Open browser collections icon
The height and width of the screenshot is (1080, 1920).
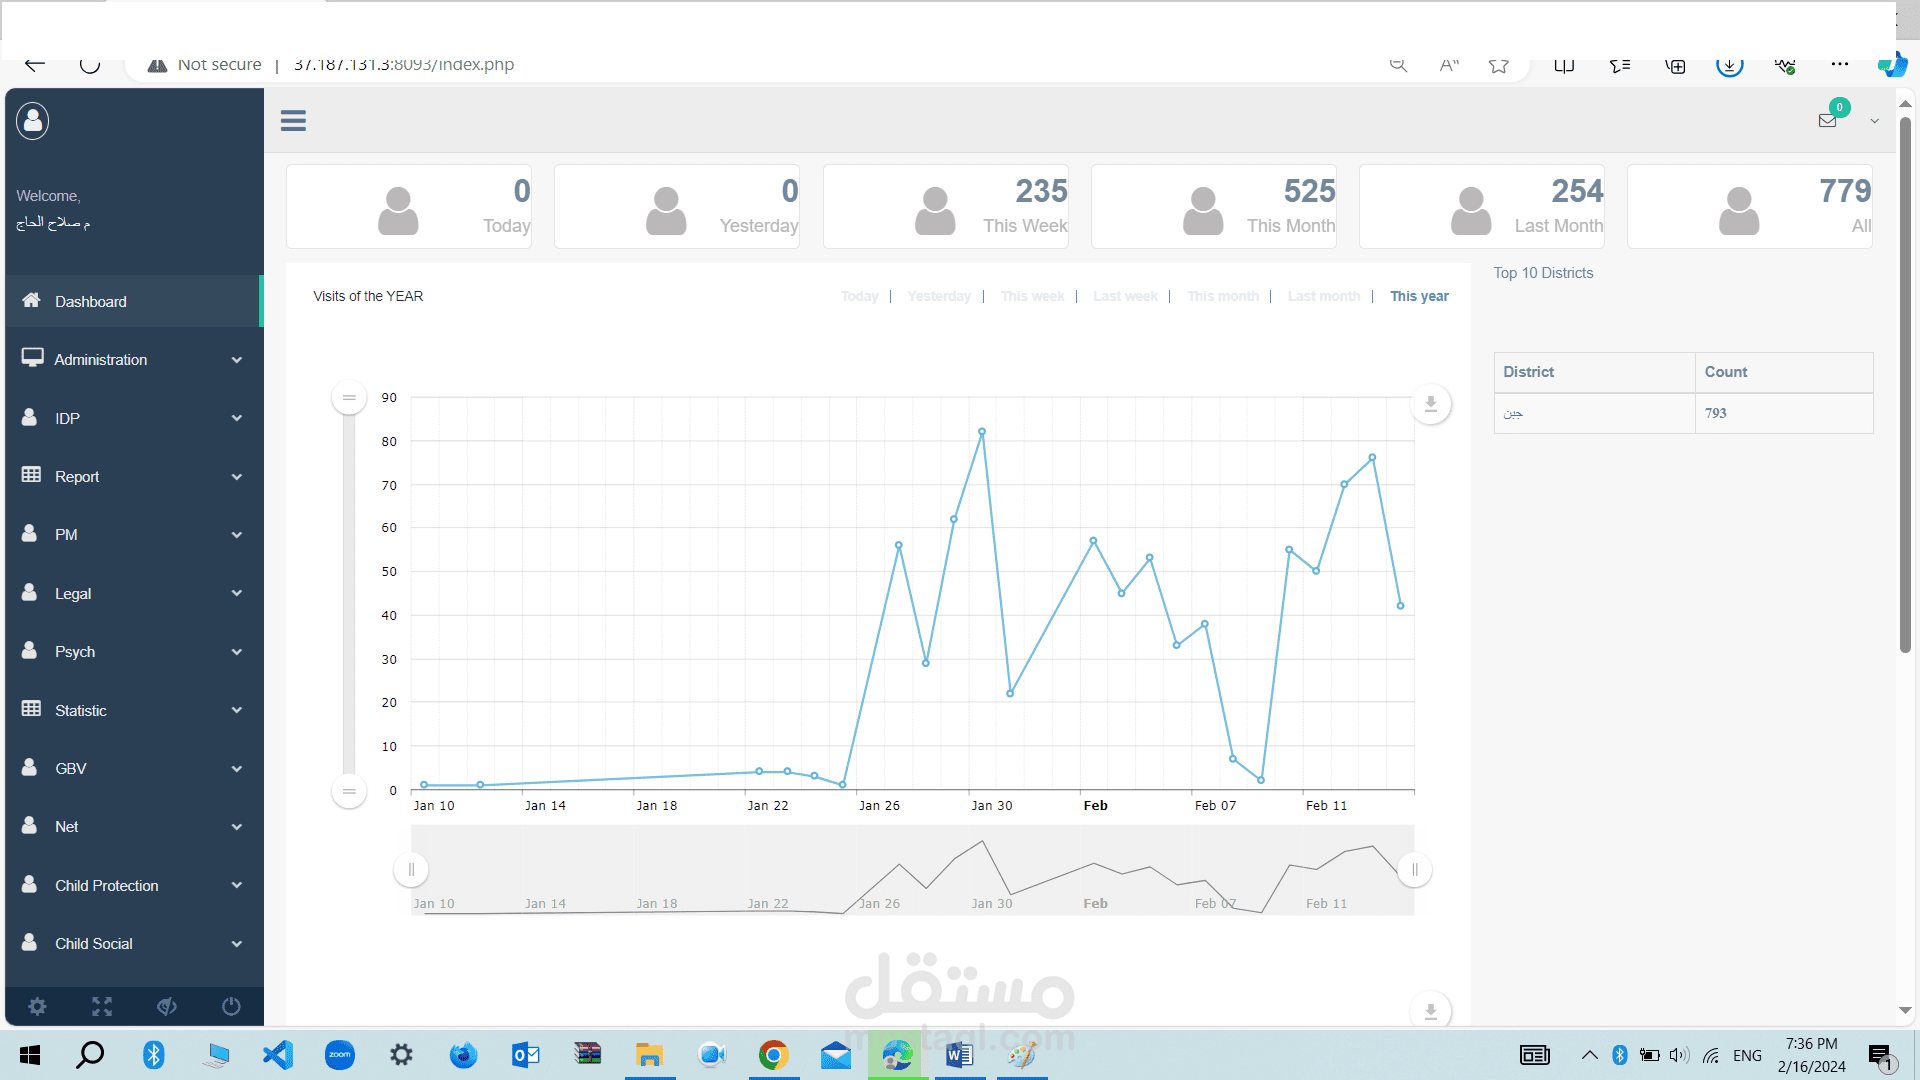(1675, 65)
